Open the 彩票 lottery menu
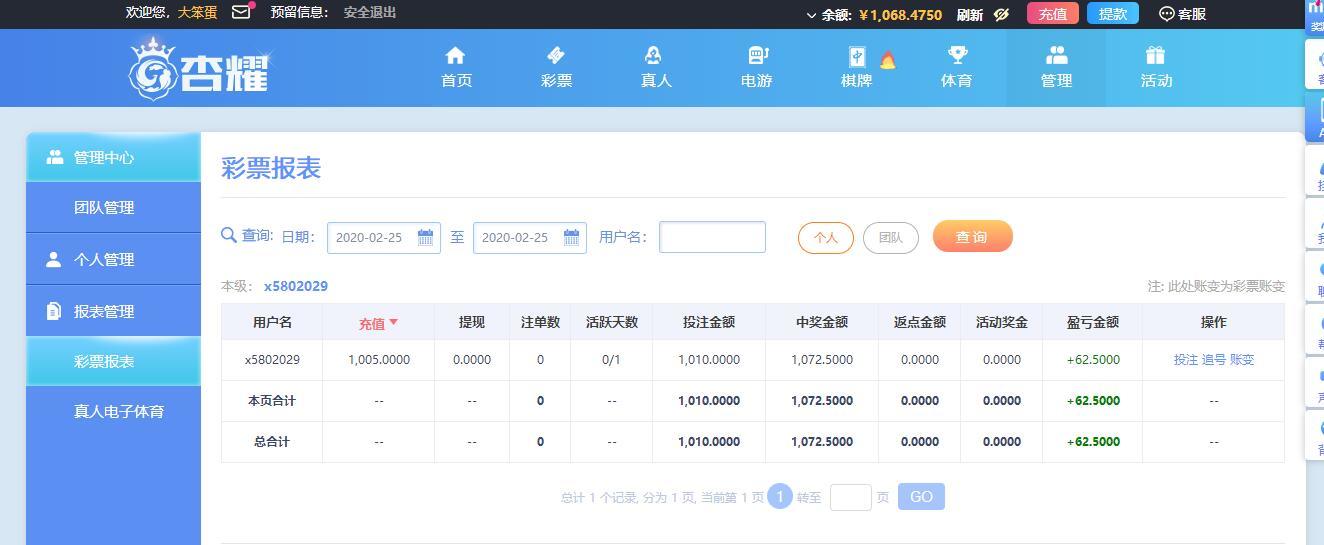Screen dimensions: 1324x545 (x=556, y=67)
